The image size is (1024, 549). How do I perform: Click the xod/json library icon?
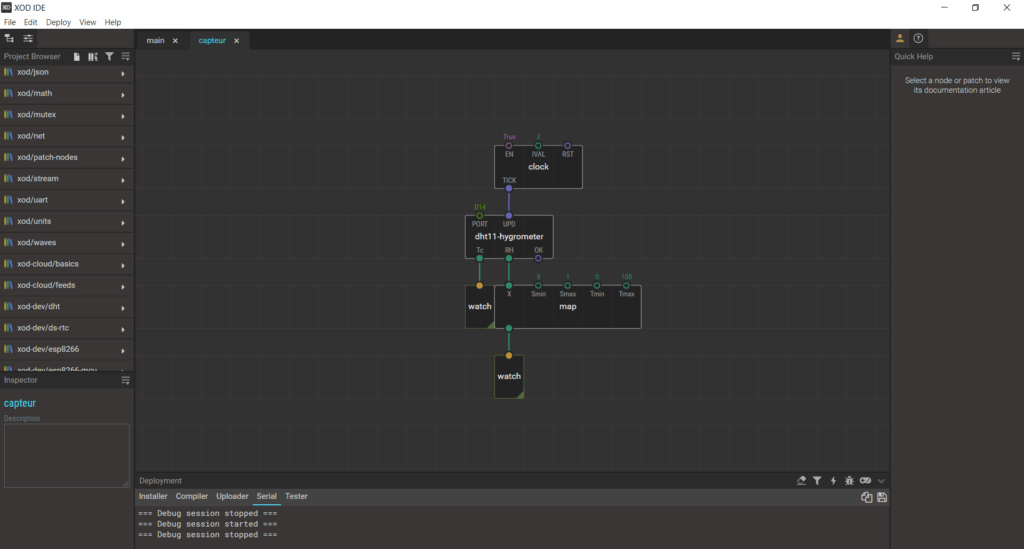tap(8, 72)
